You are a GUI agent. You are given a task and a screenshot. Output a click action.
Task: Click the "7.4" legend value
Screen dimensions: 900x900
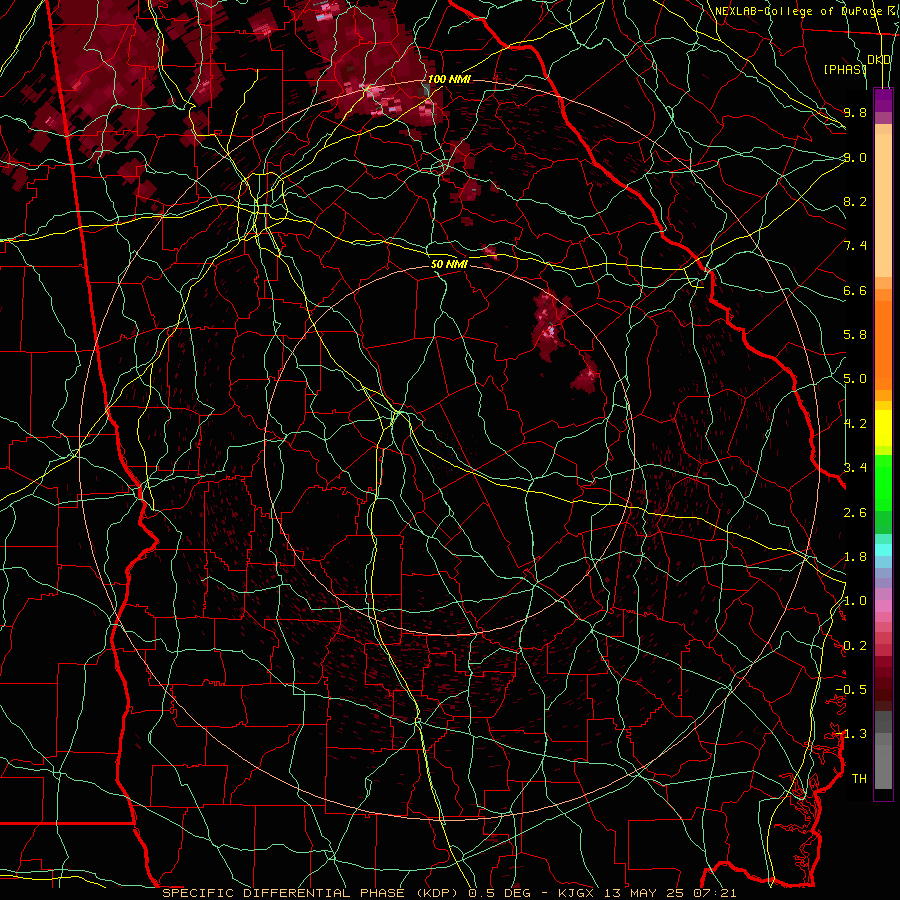[x=855, y=246]
